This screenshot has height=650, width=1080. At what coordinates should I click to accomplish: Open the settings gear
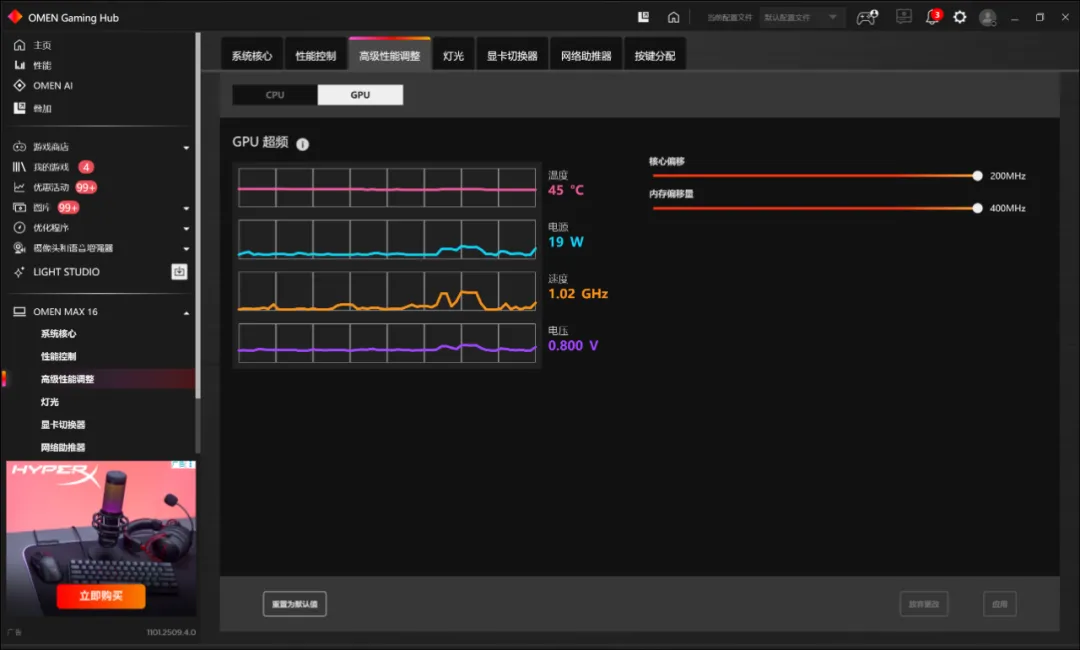[959, 17]
